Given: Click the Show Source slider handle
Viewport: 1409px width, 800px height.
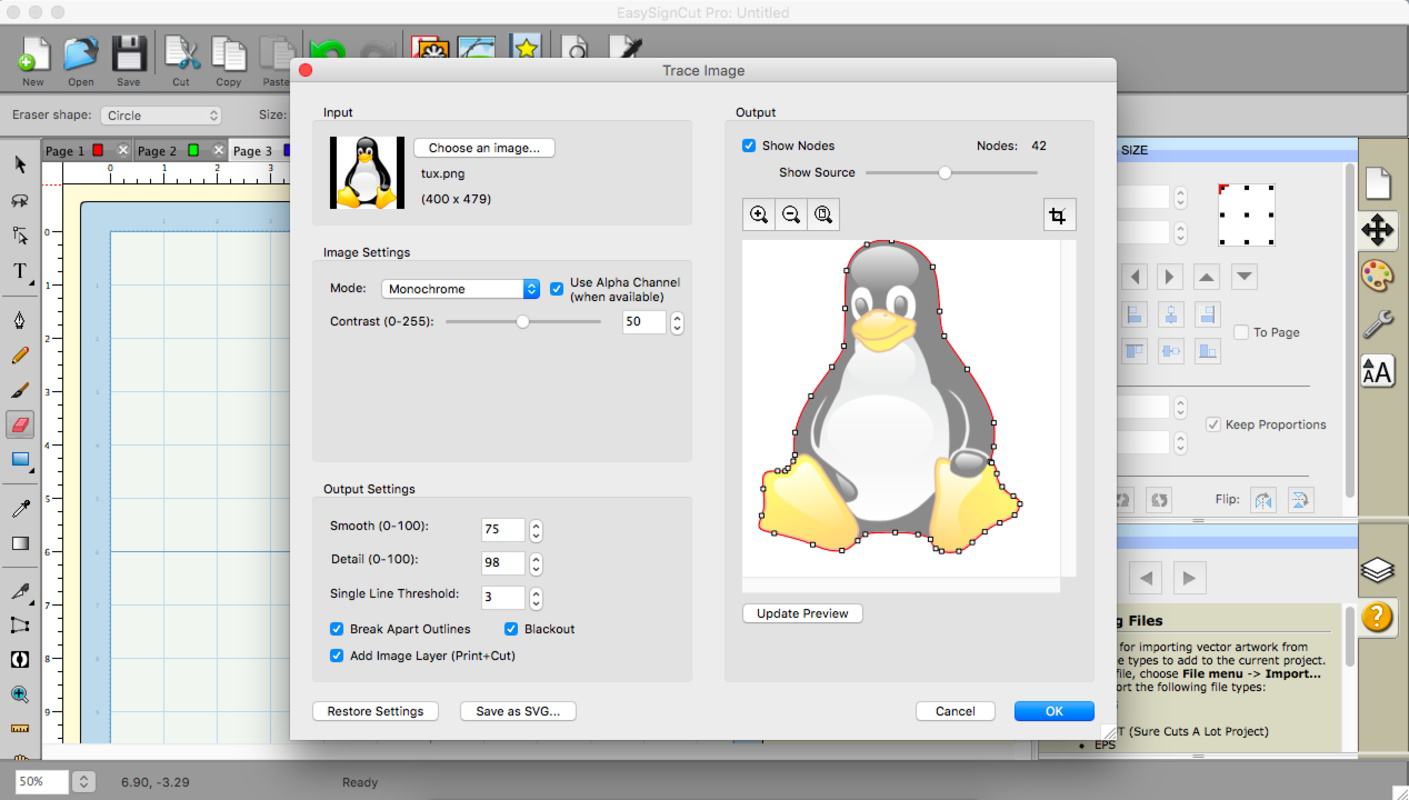Looking at the screenshot, I should (944, 173).
